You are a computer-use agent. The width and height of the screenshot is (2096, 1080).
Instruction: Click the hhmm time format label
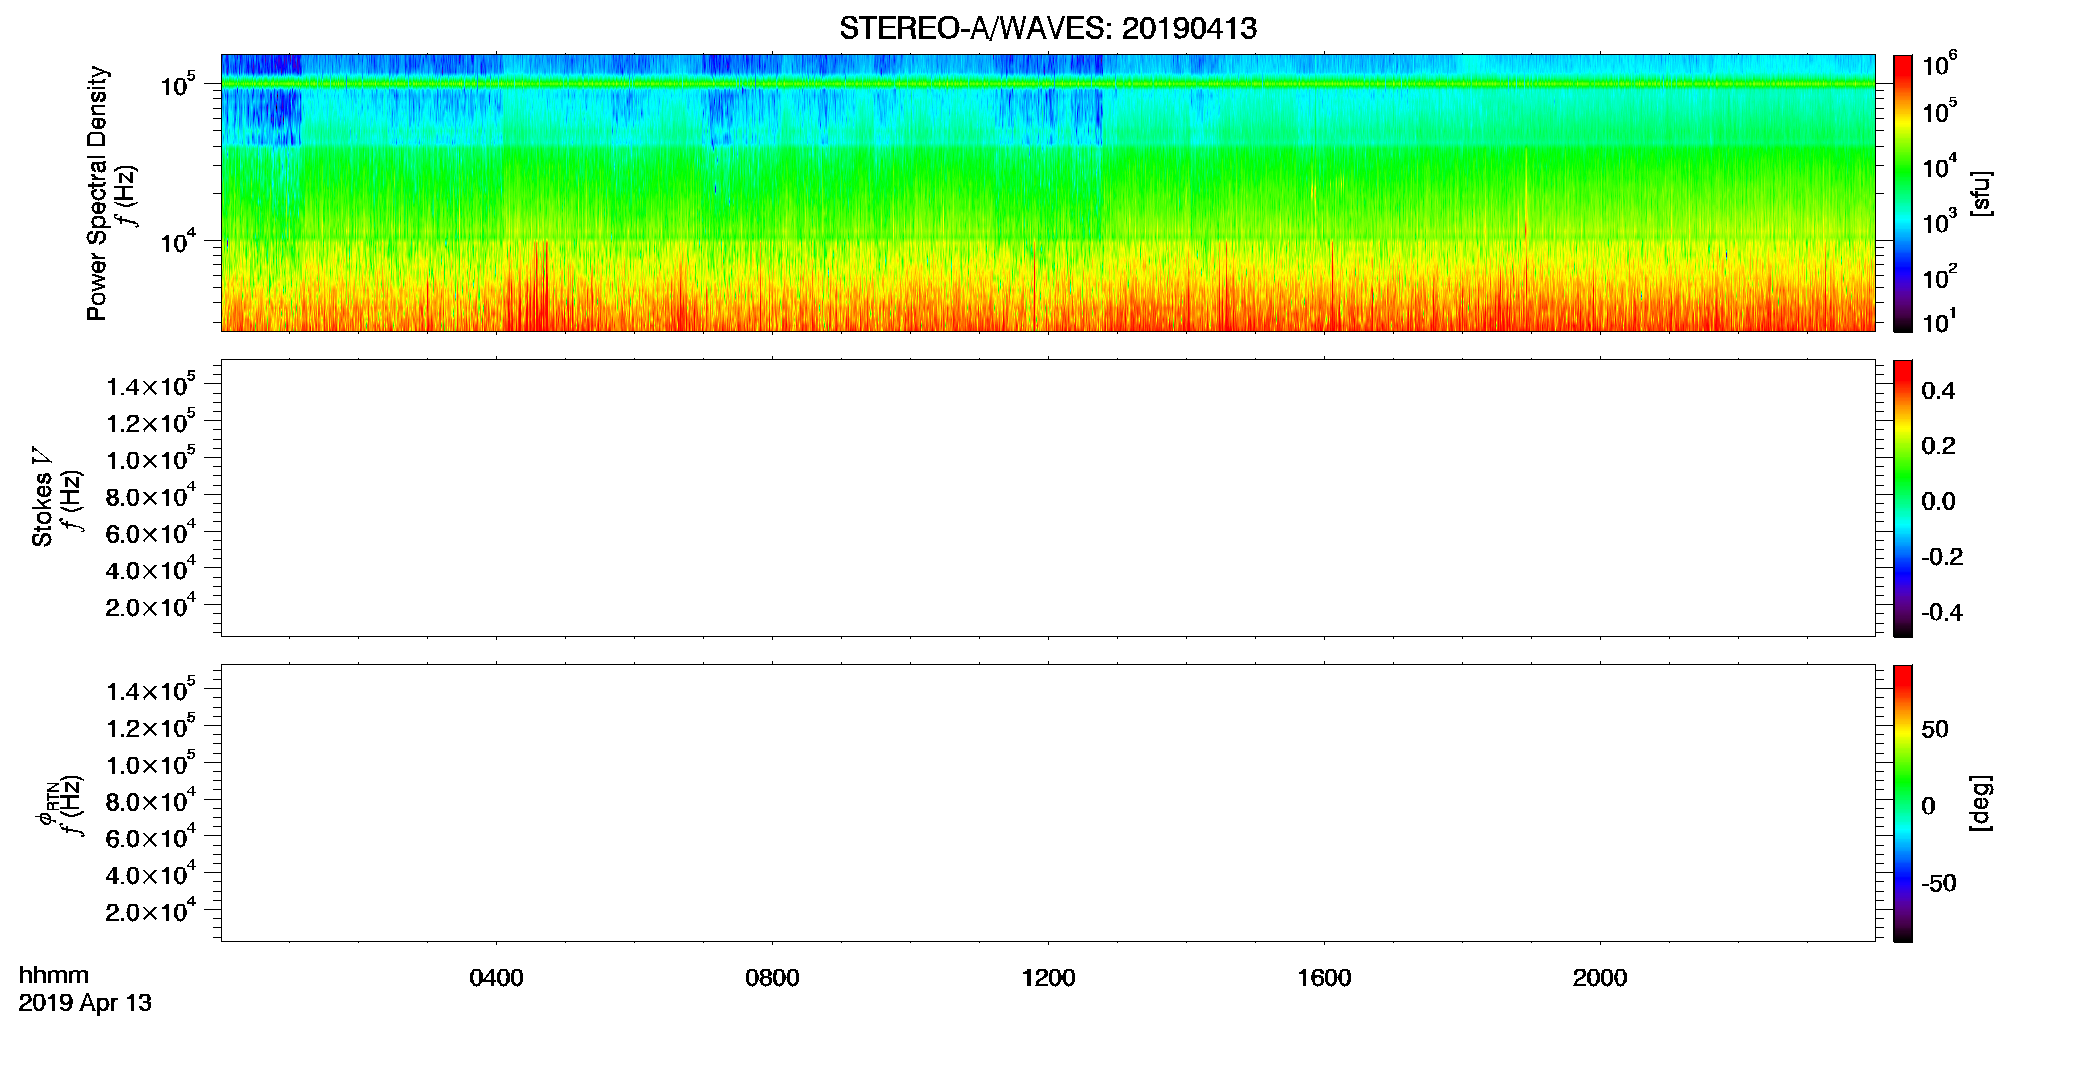[54, 975]
